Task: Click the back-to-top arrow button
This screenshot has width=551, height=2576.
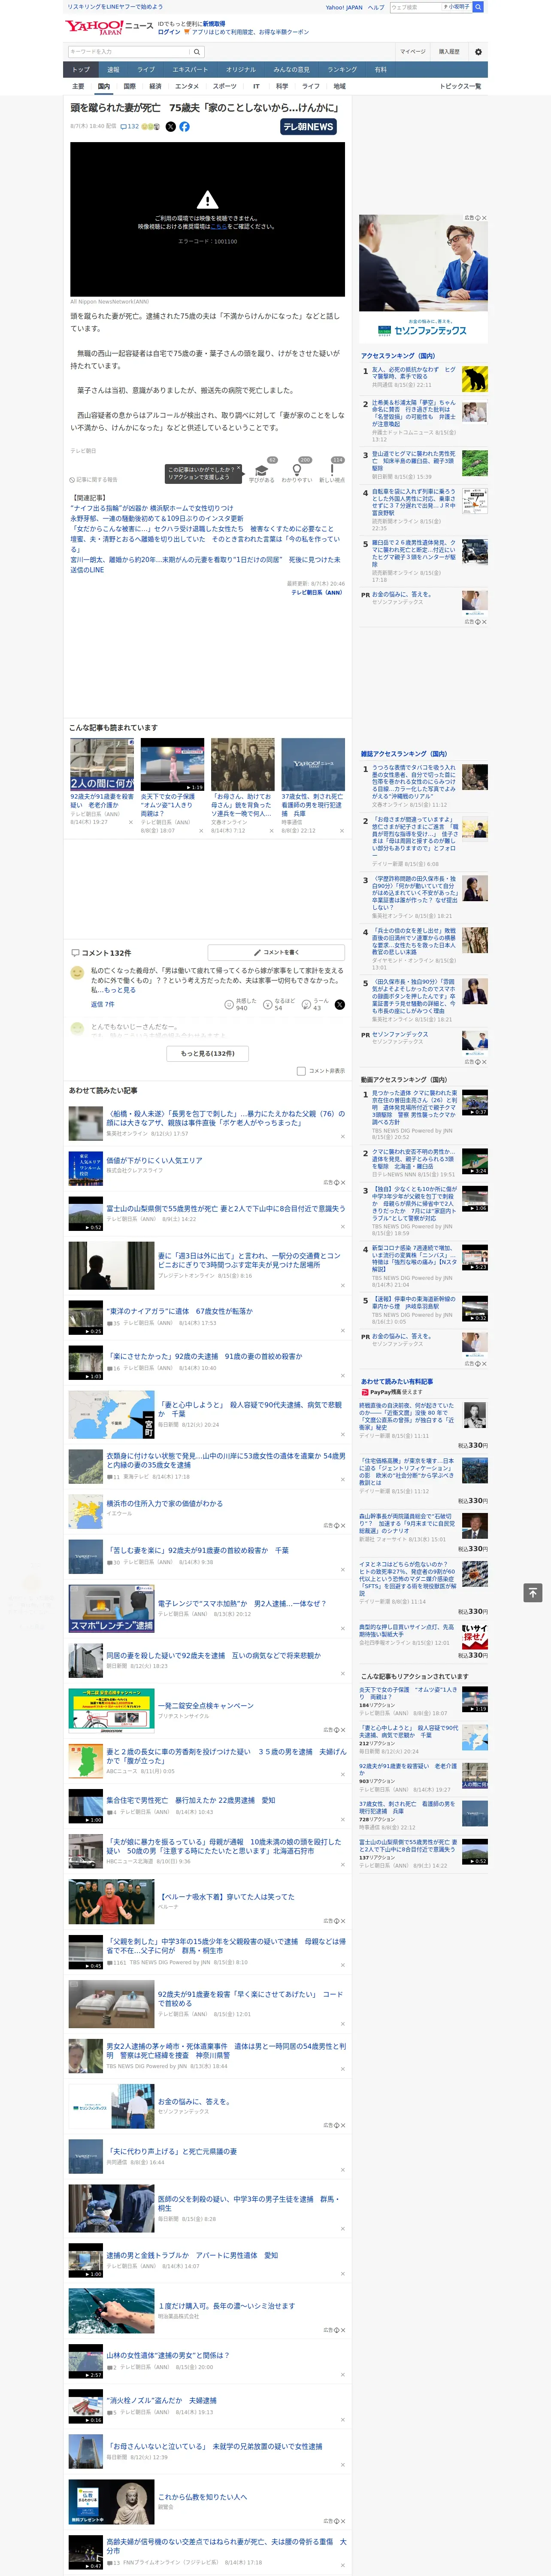Action: [533, 1592]
